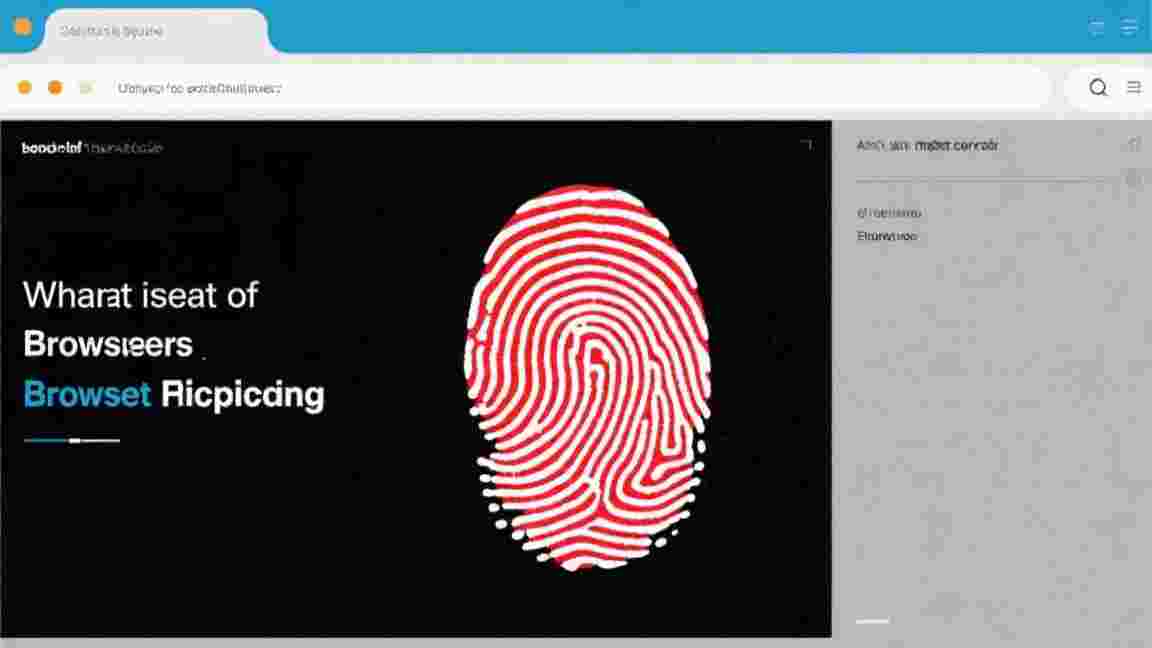Viewport: 1152px width, 648px height.
Task: Click the first side panel list entry
Action: [x=889, y=213]
